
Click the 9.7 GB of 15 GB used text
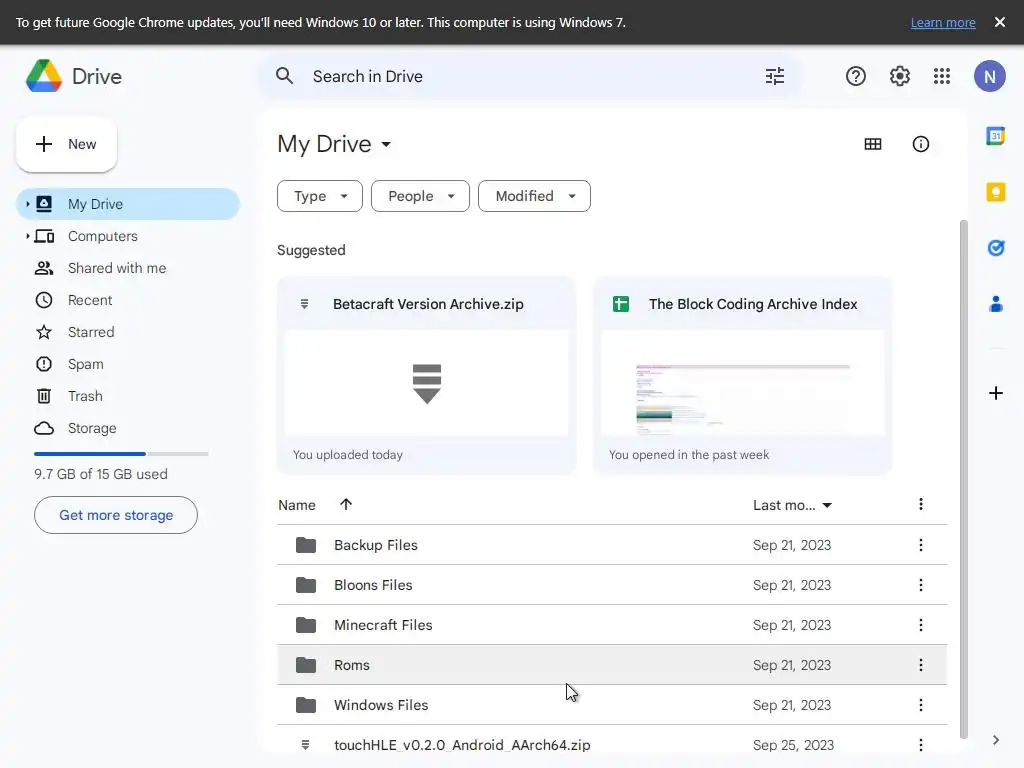pyautogui.click(x=101, y=475)
